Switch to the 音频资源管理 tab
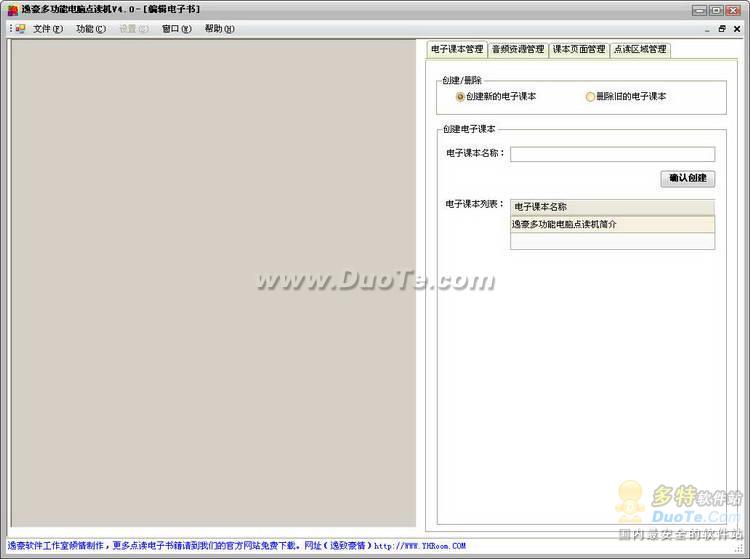This screenshot has width=750, height=559. [x=518, y=49]
